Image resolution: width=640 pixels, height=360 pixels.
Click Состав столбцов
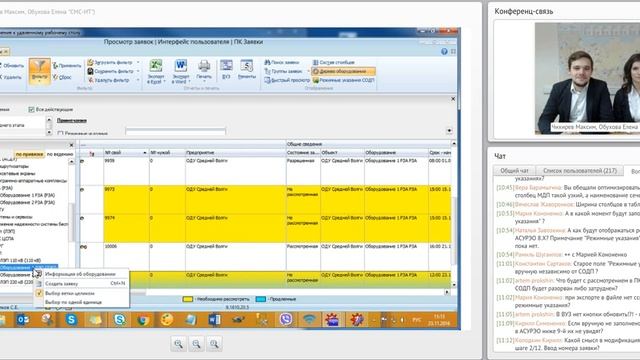333,62
